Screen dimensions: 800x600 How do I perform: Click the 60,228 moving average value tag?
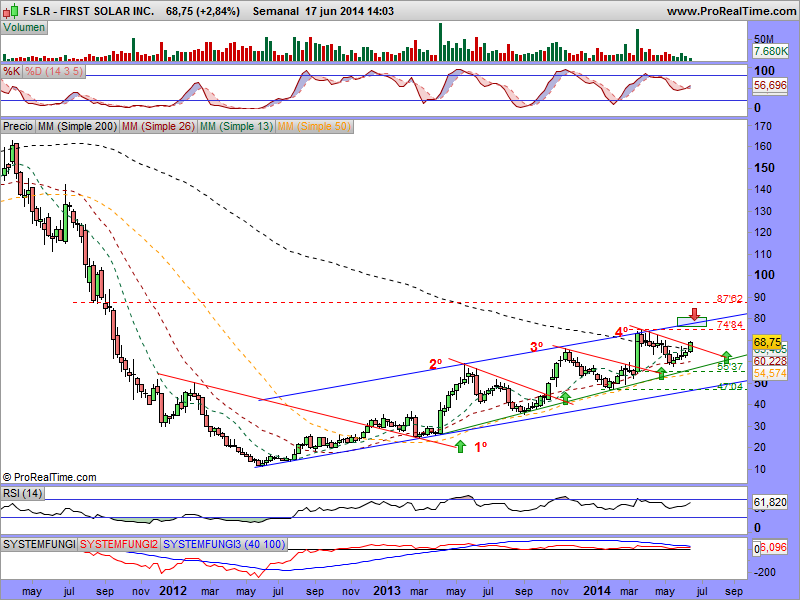(x=770, y=361)
